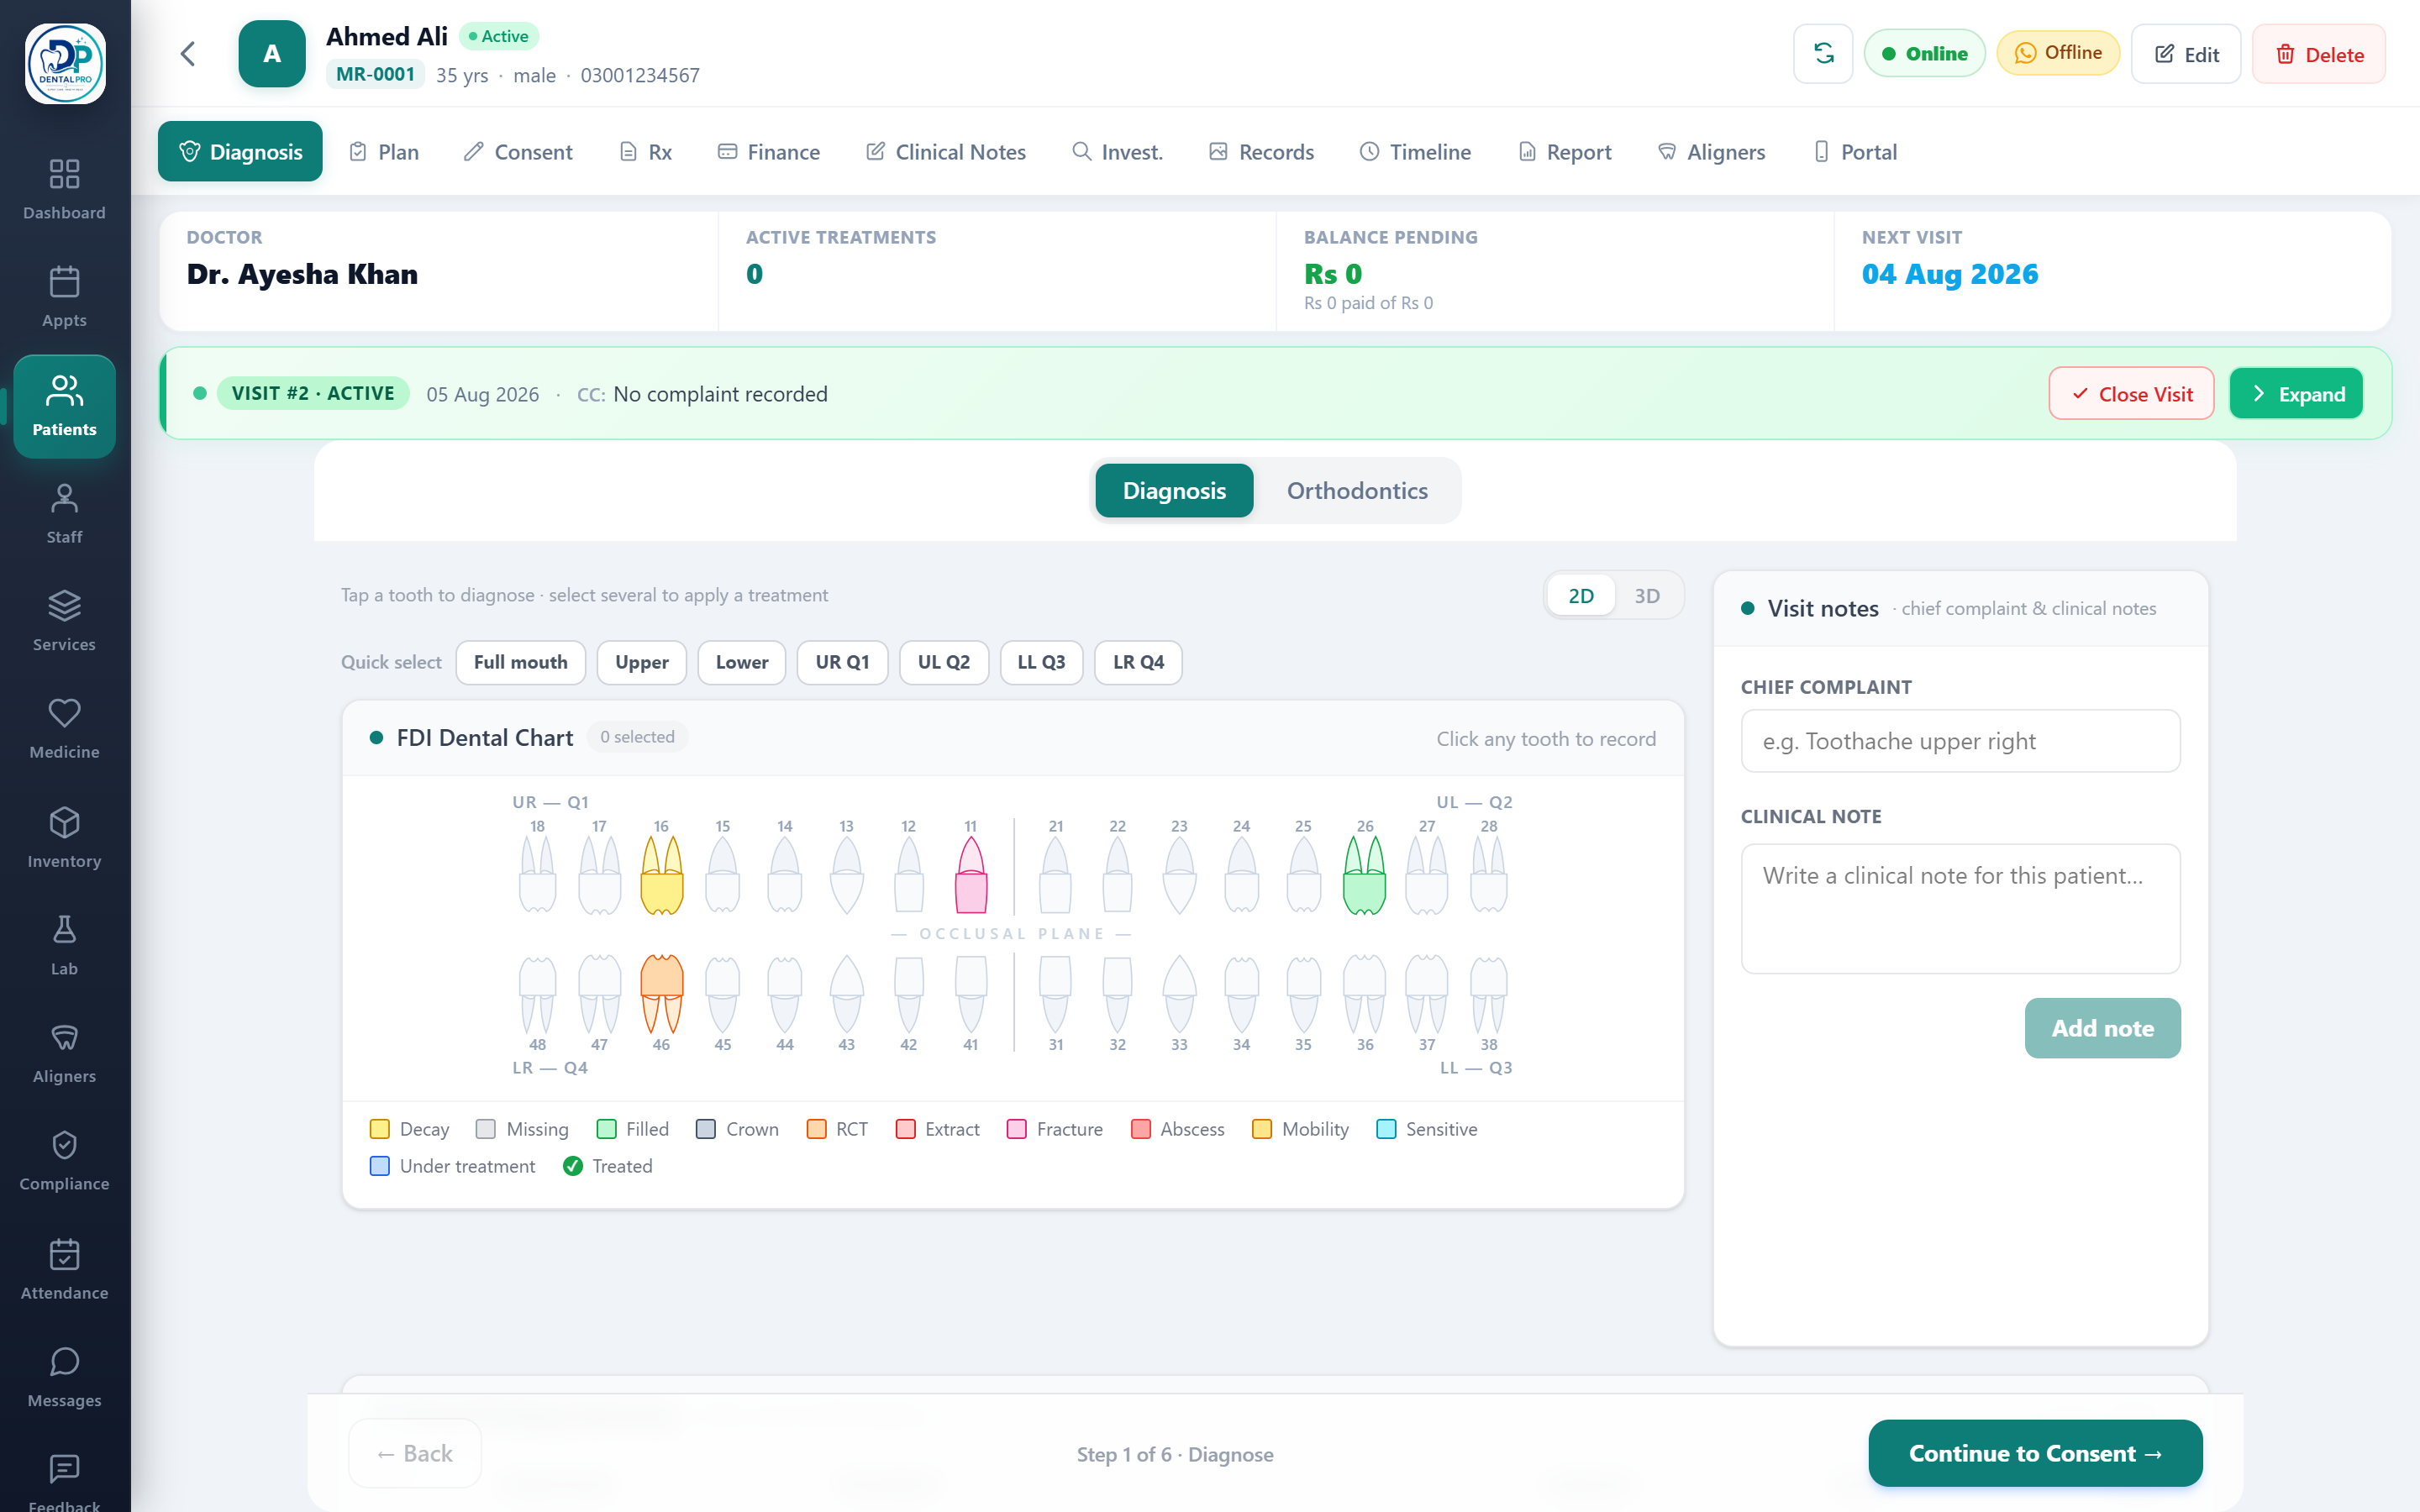Screen dimensions: 2420x1512
Task: Open the Report tab
Action: point(1565,151)
